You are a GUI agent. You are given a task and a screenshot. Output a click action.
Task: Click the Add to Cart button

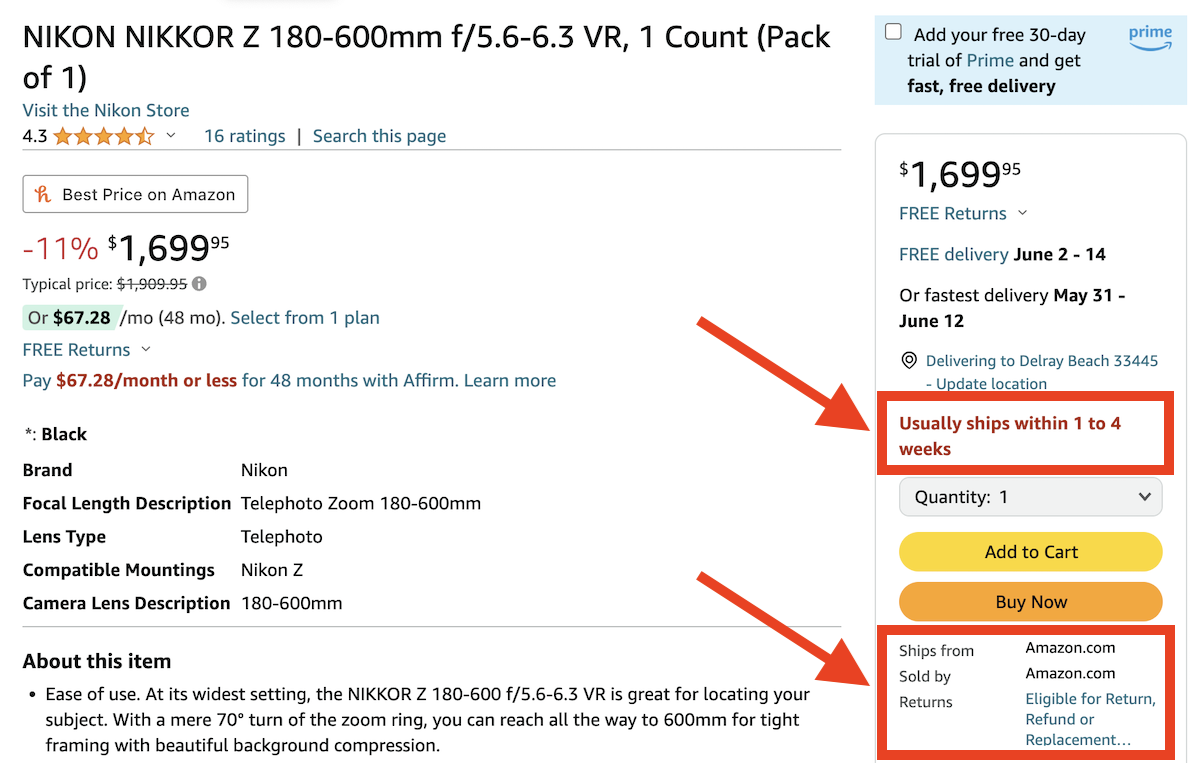coord(1031,552)
